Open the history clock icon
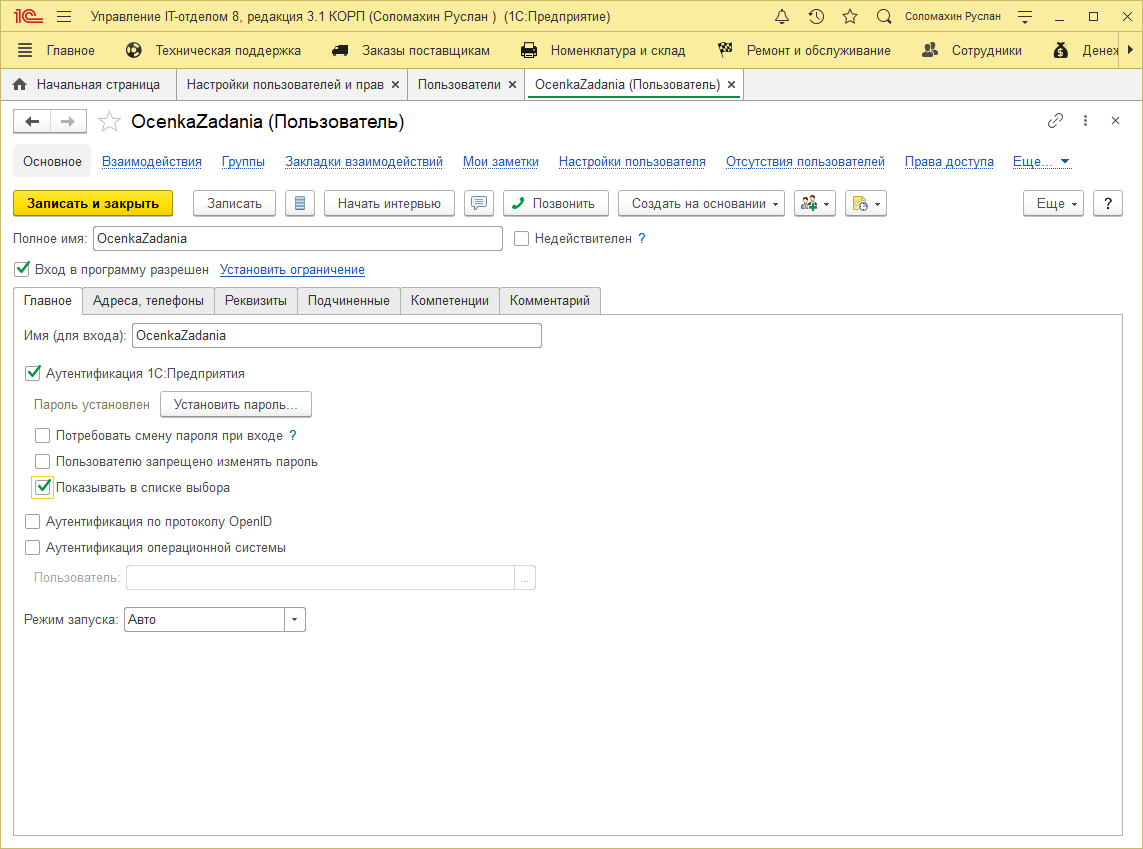This screenshot has height=849, width=1143. (x=816, y=17)
